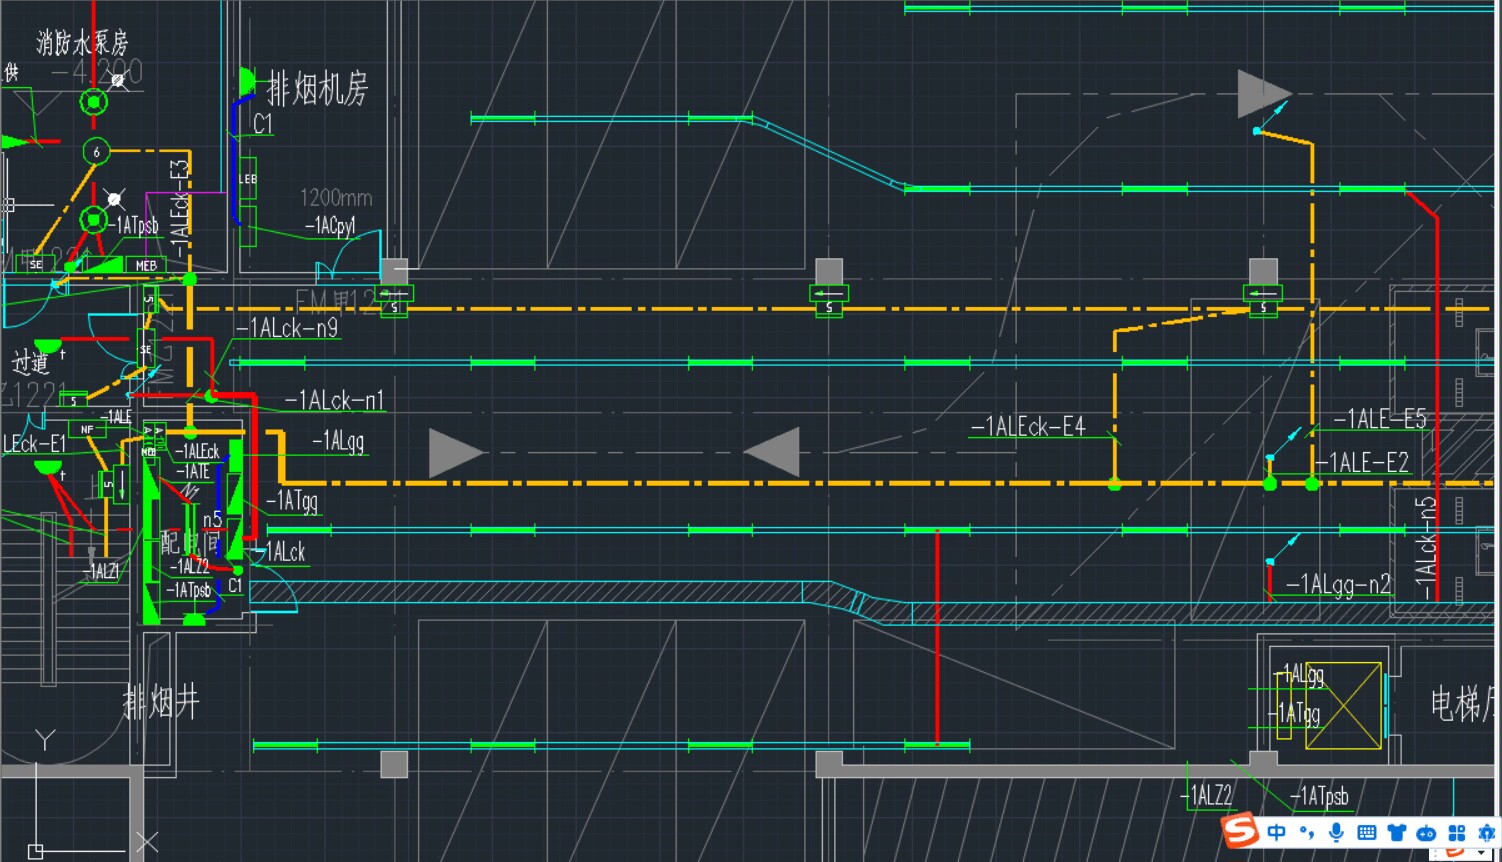
Task: Select the -1ALck-n9 circuit label
Action: point(288,328)
